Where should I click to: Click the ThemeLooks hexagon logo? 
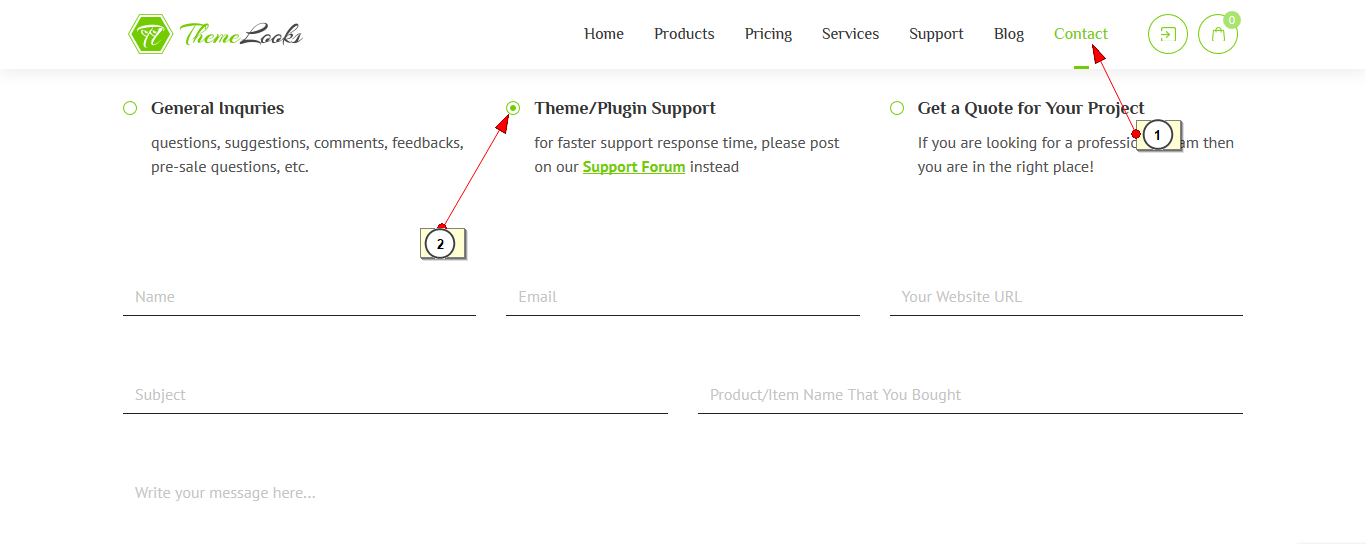pos(150,34)
